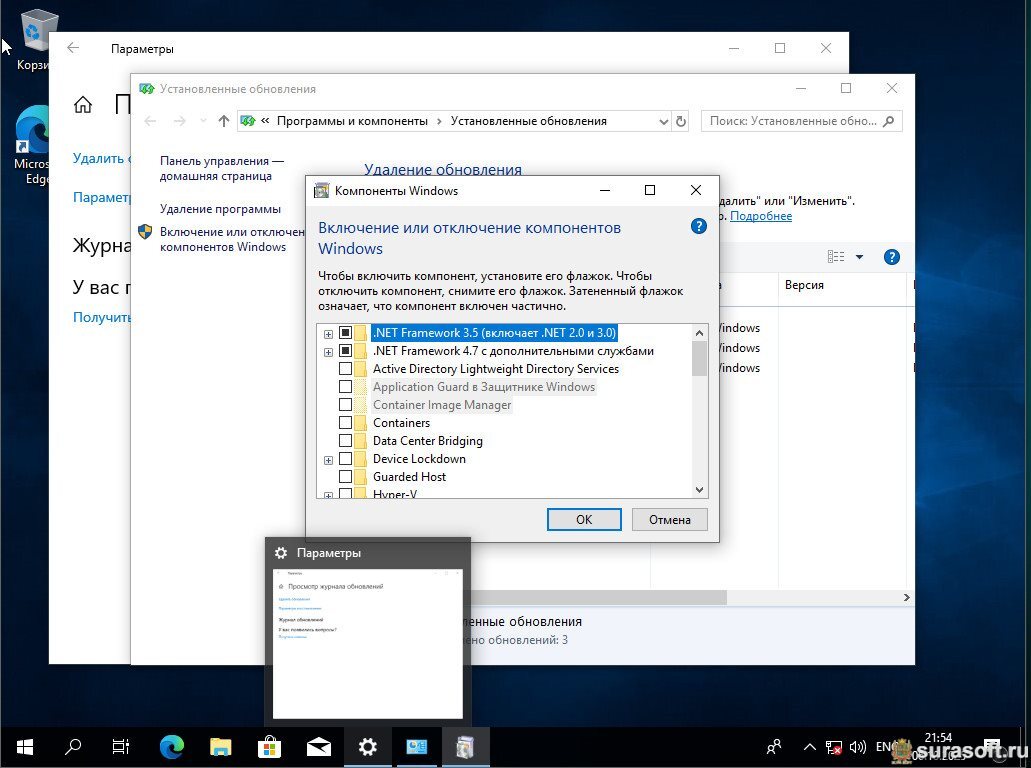Refresh the Installed Updates address bar

(x=681, y=121)
